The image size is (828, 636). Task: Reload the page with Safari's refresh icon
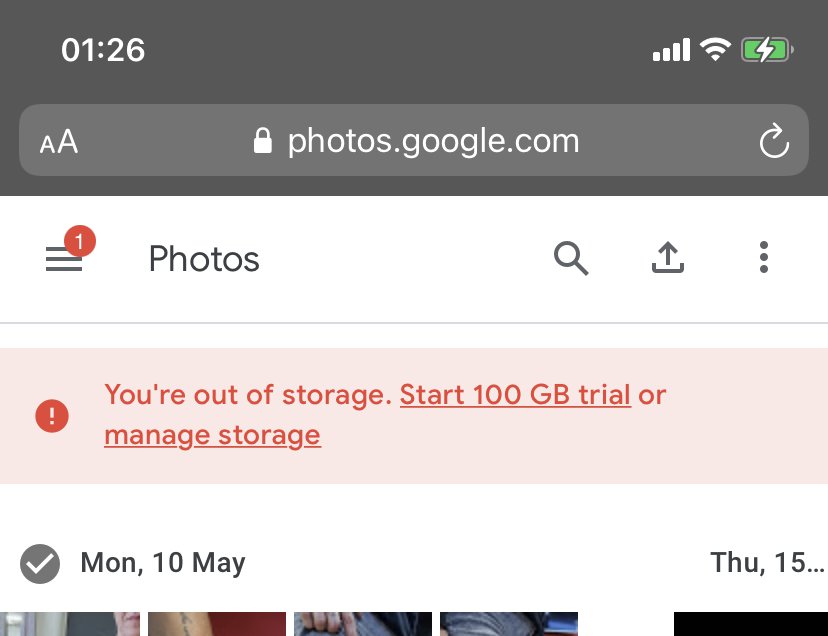(x=774, y=142)
